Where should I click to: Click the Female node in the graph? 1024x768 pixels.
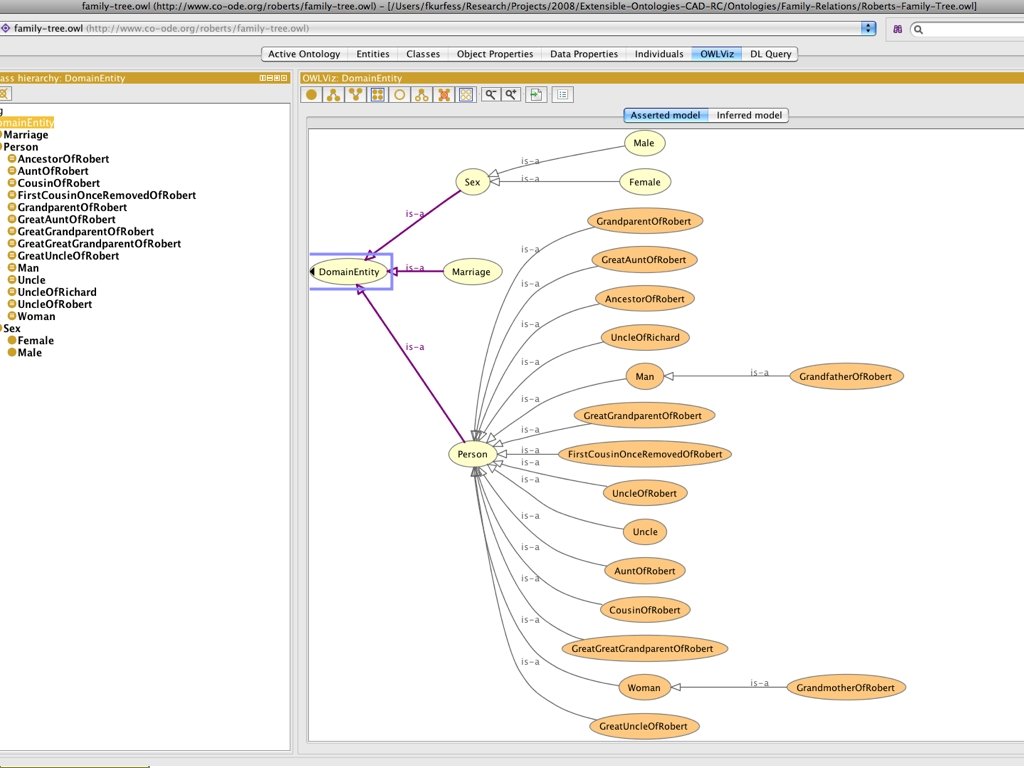click(x=645, y=182)
